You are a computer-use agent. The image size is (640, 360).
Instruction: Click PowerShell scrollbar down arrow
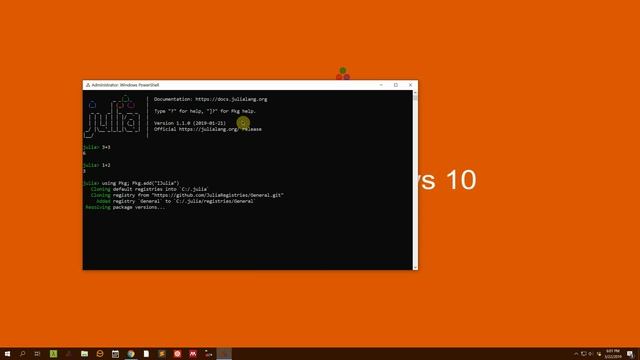[415, 267]
